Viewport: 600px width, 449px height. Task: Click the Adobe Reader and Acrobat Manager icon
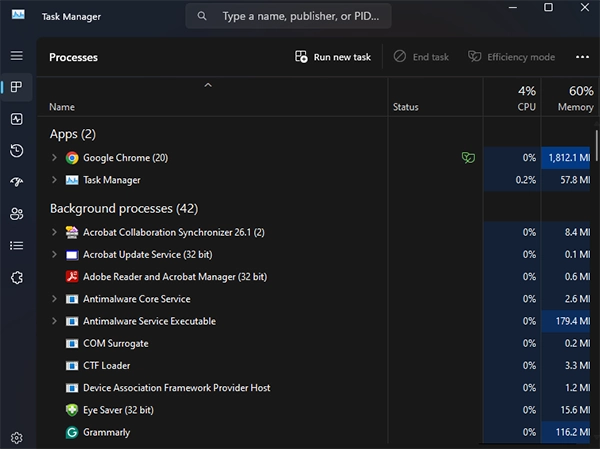[x=72, y=276]
